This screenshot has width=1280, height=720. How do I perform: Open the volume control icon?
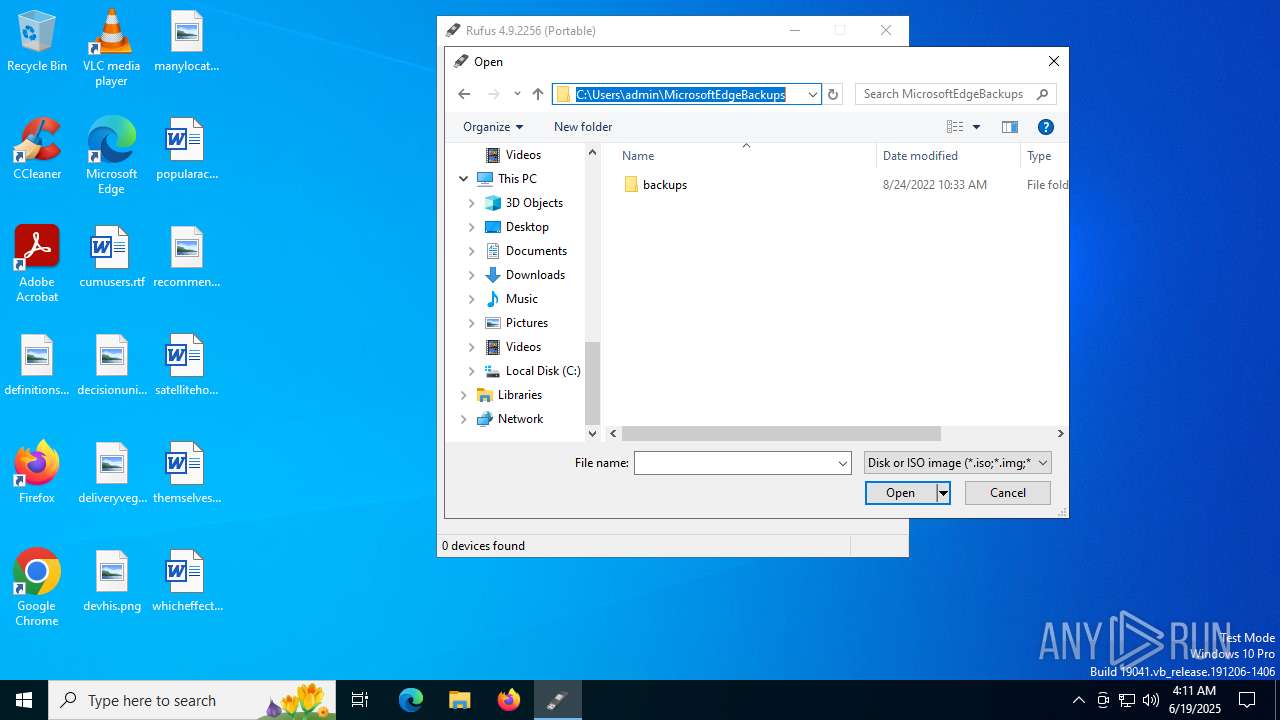[x=1151, y=700]
